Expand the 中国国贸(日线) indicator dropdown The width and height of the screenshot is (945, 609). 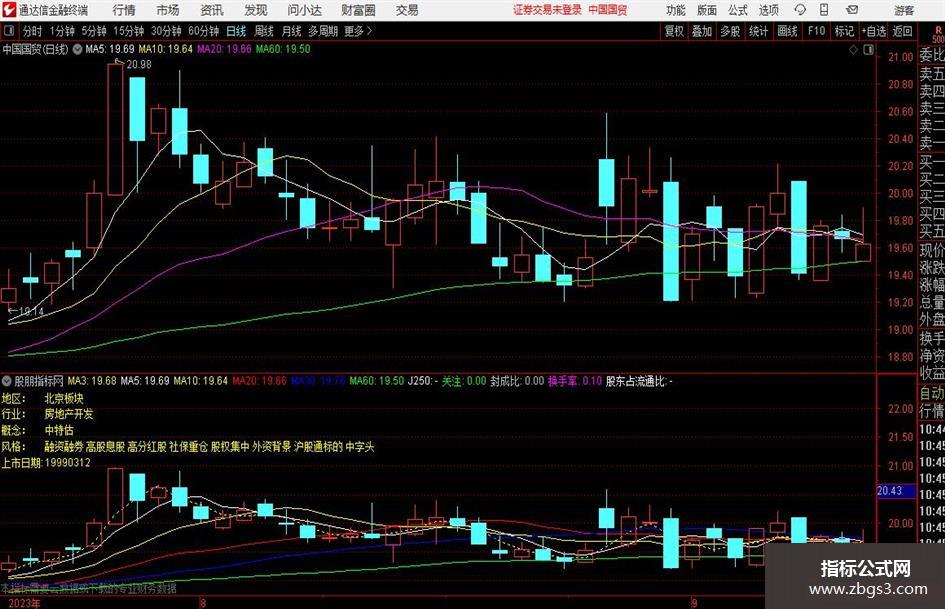[78, 49]
